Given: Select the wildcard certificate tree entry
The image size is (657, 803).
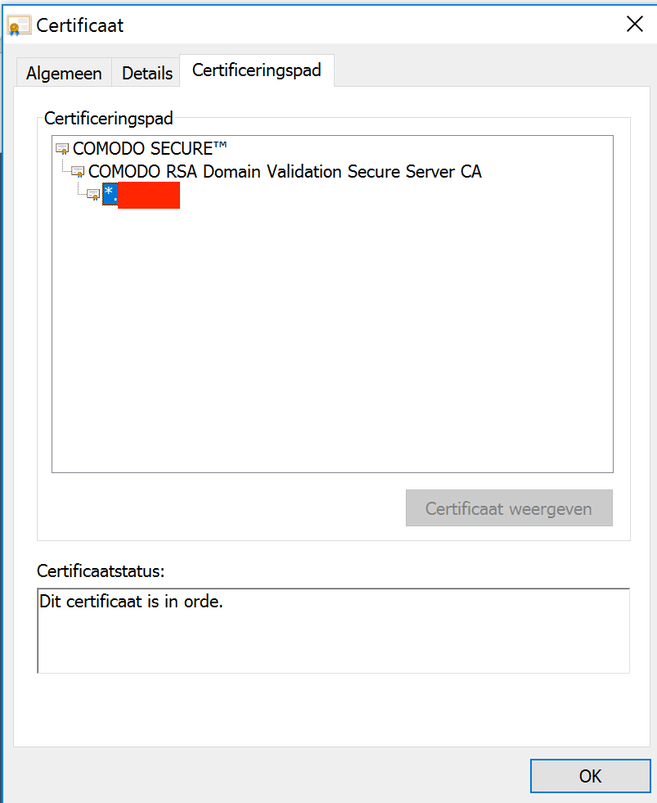Looking at the screenshot, I should (141, 195).
